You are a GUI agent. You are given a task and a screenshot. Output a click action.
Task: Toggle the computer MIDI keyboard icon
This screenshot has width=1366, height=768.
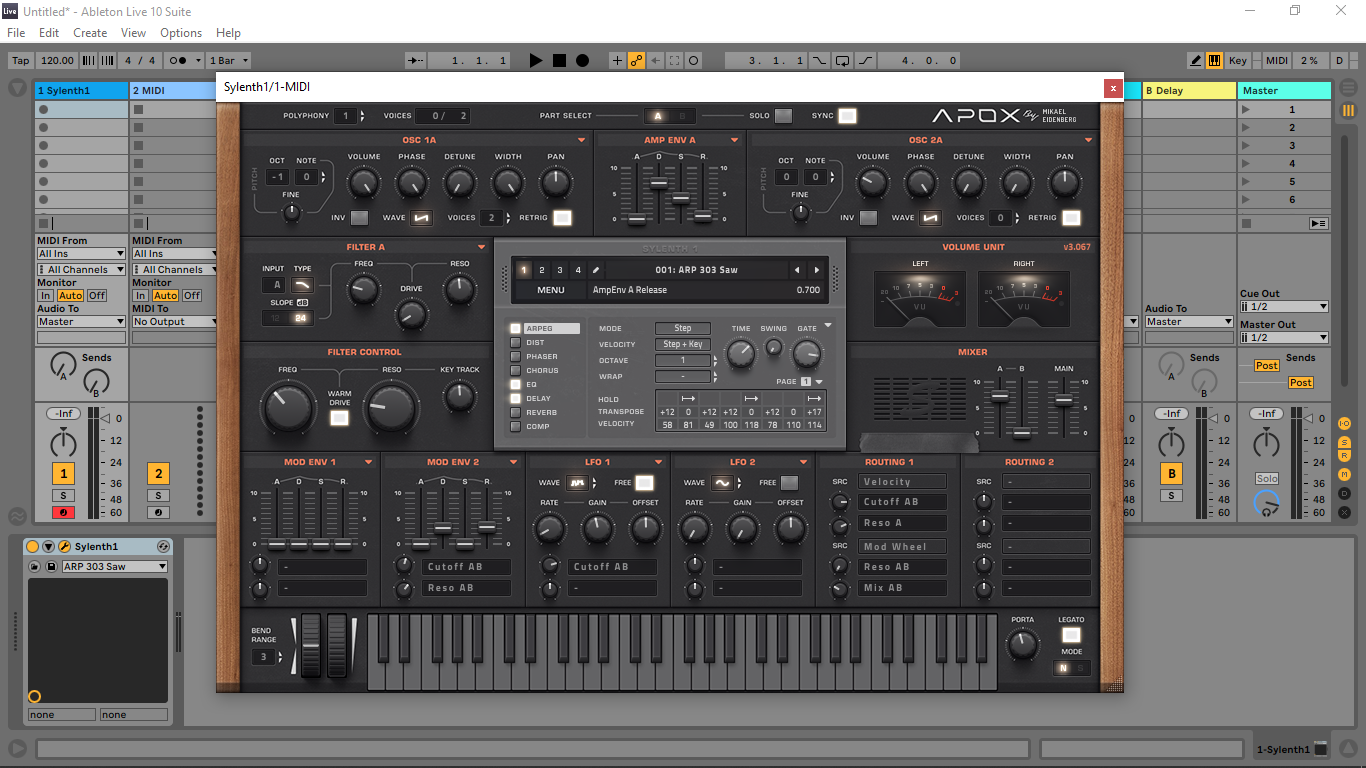(1214, 61)
